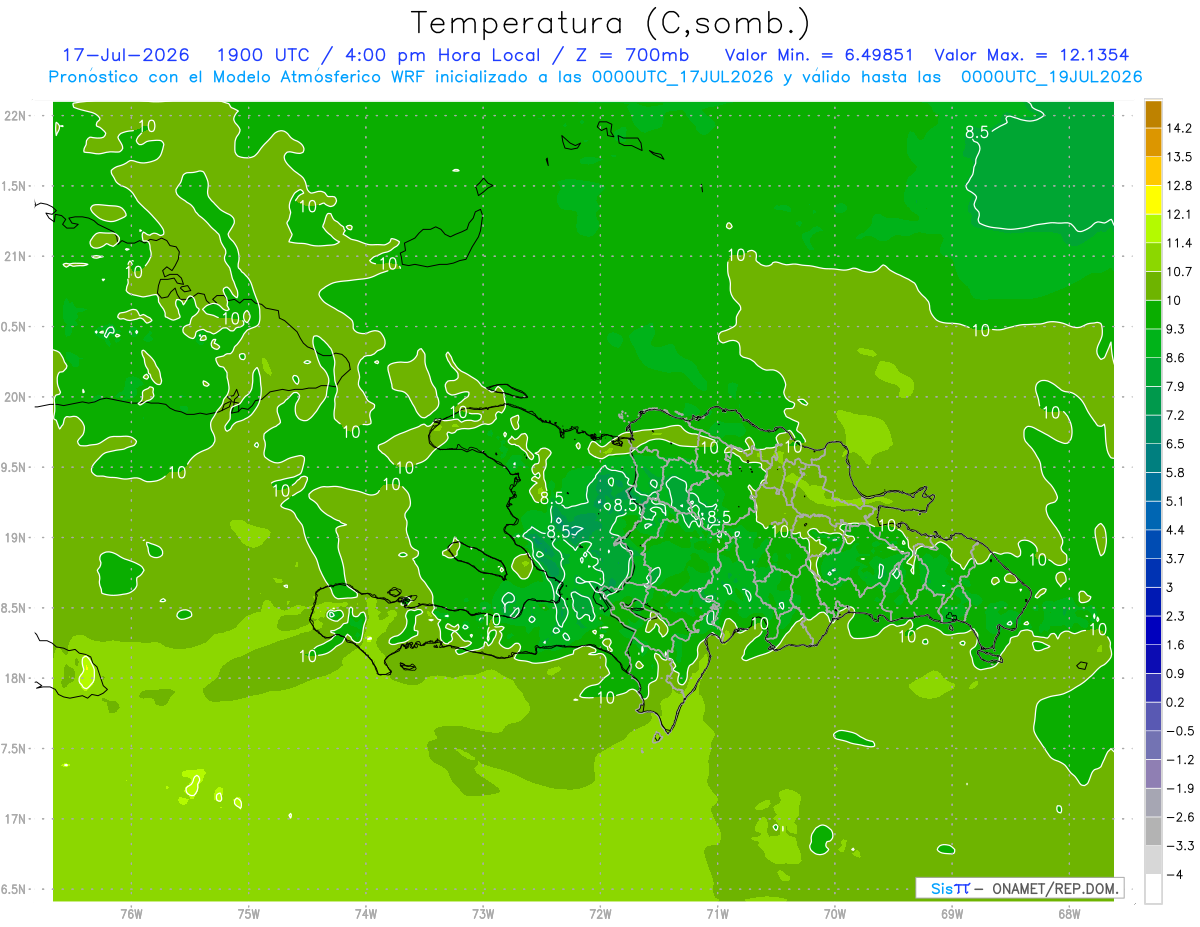Screen dimensions: 1200x927
Task: Pick the blue swatch between 4.4 and 3.7
Action: click(x=1153, y=543)
